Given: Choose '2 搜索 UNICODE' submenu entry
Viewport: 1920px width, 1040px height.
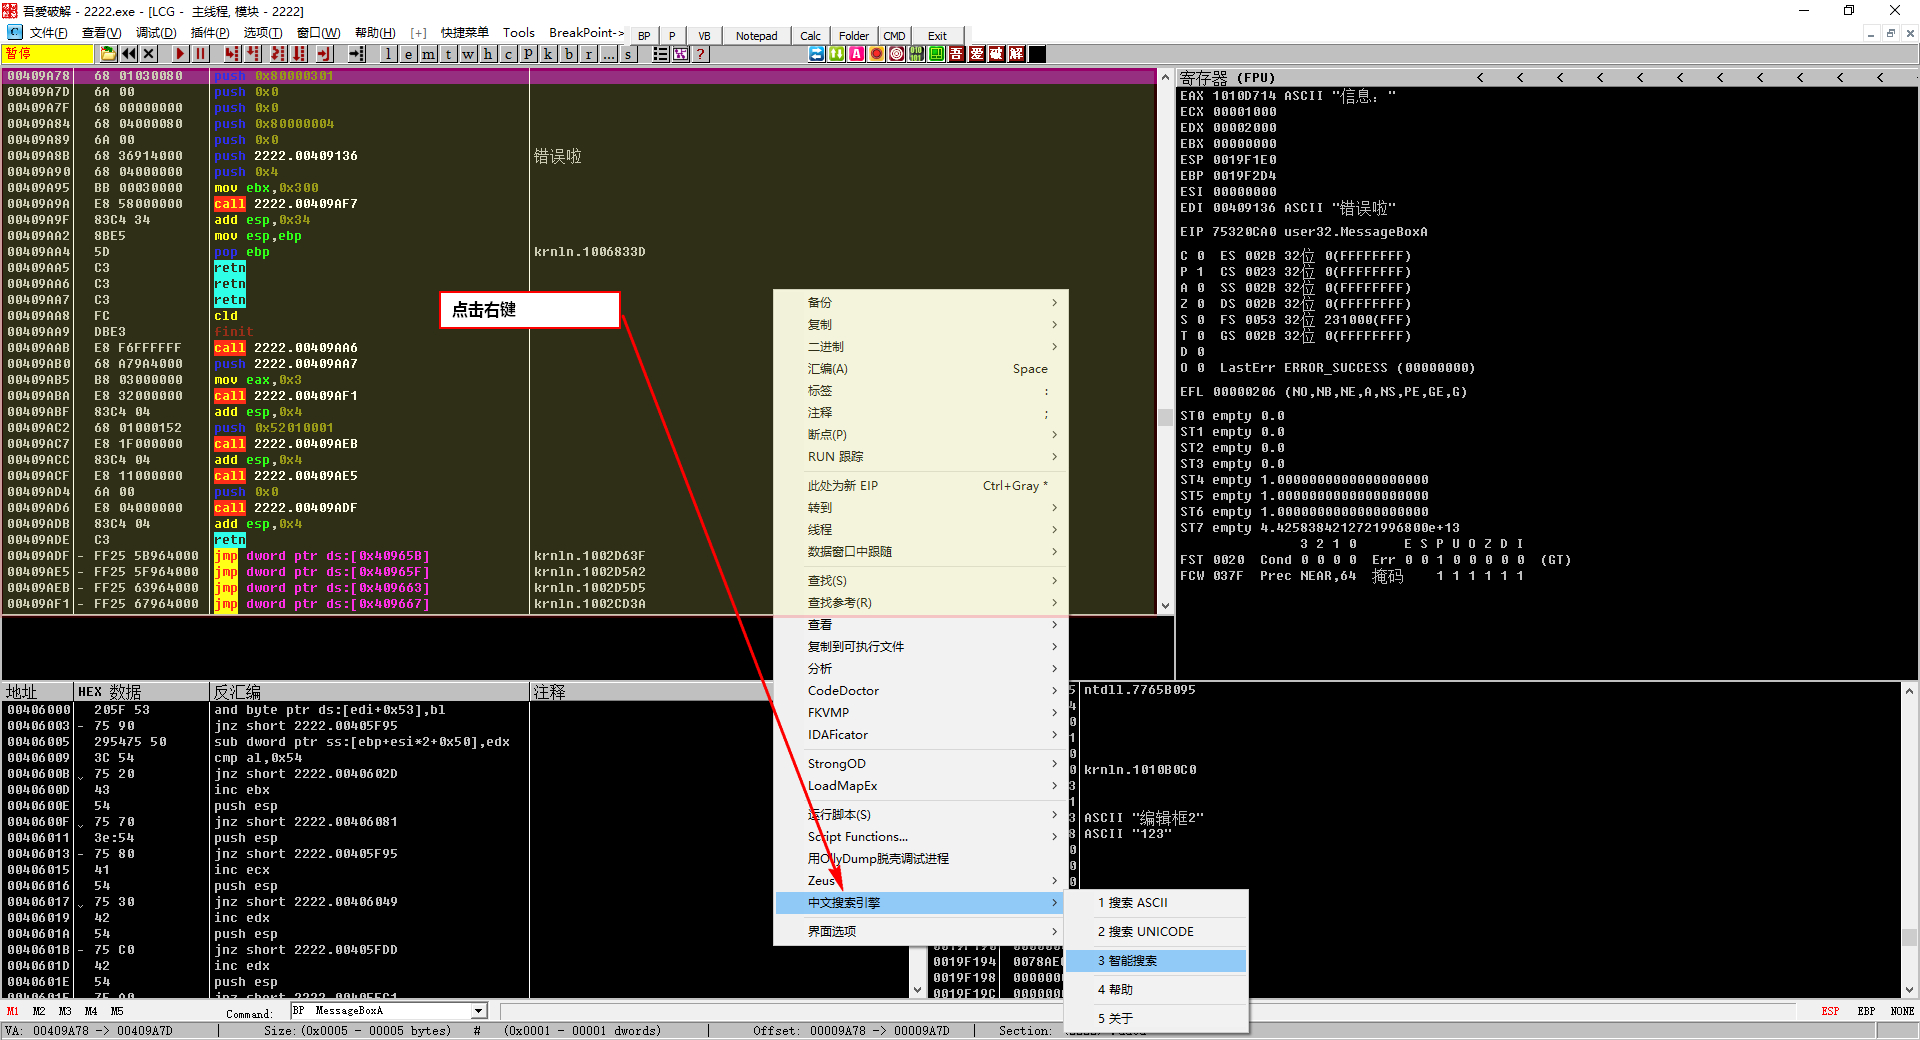Looking at the screenshot, I should pyautogui.click(x=1157, y=932).
